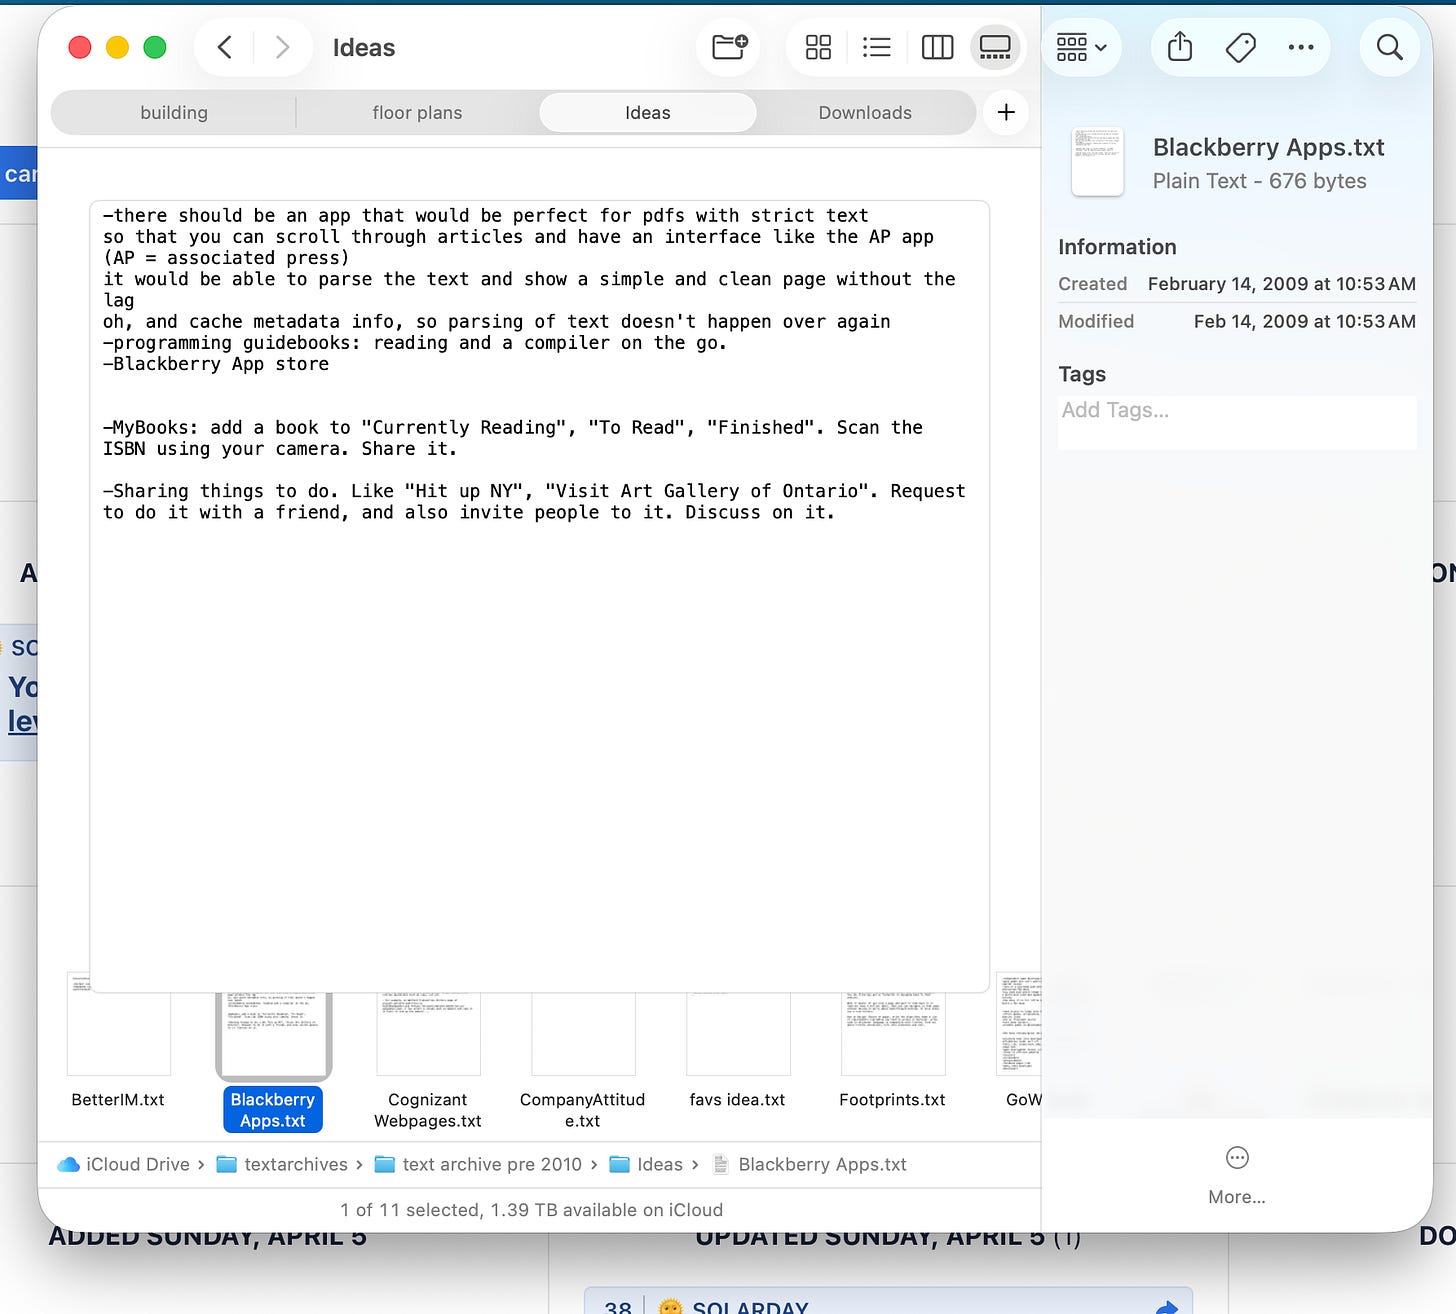
Task: Open the group-by options dropdown
Action: [1081, 47]
